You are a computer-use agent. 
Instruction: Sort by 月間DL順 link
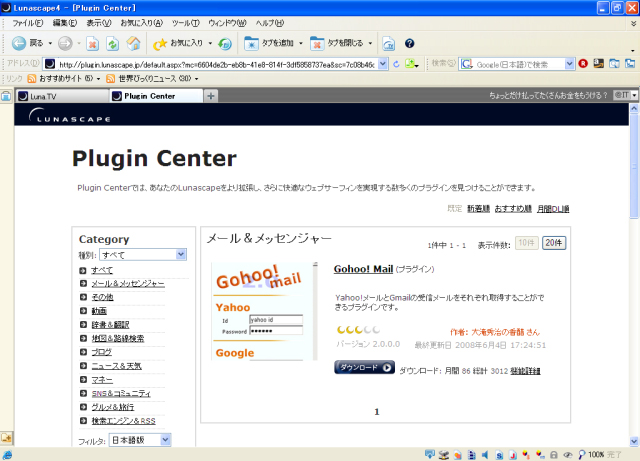pos(553,209)
